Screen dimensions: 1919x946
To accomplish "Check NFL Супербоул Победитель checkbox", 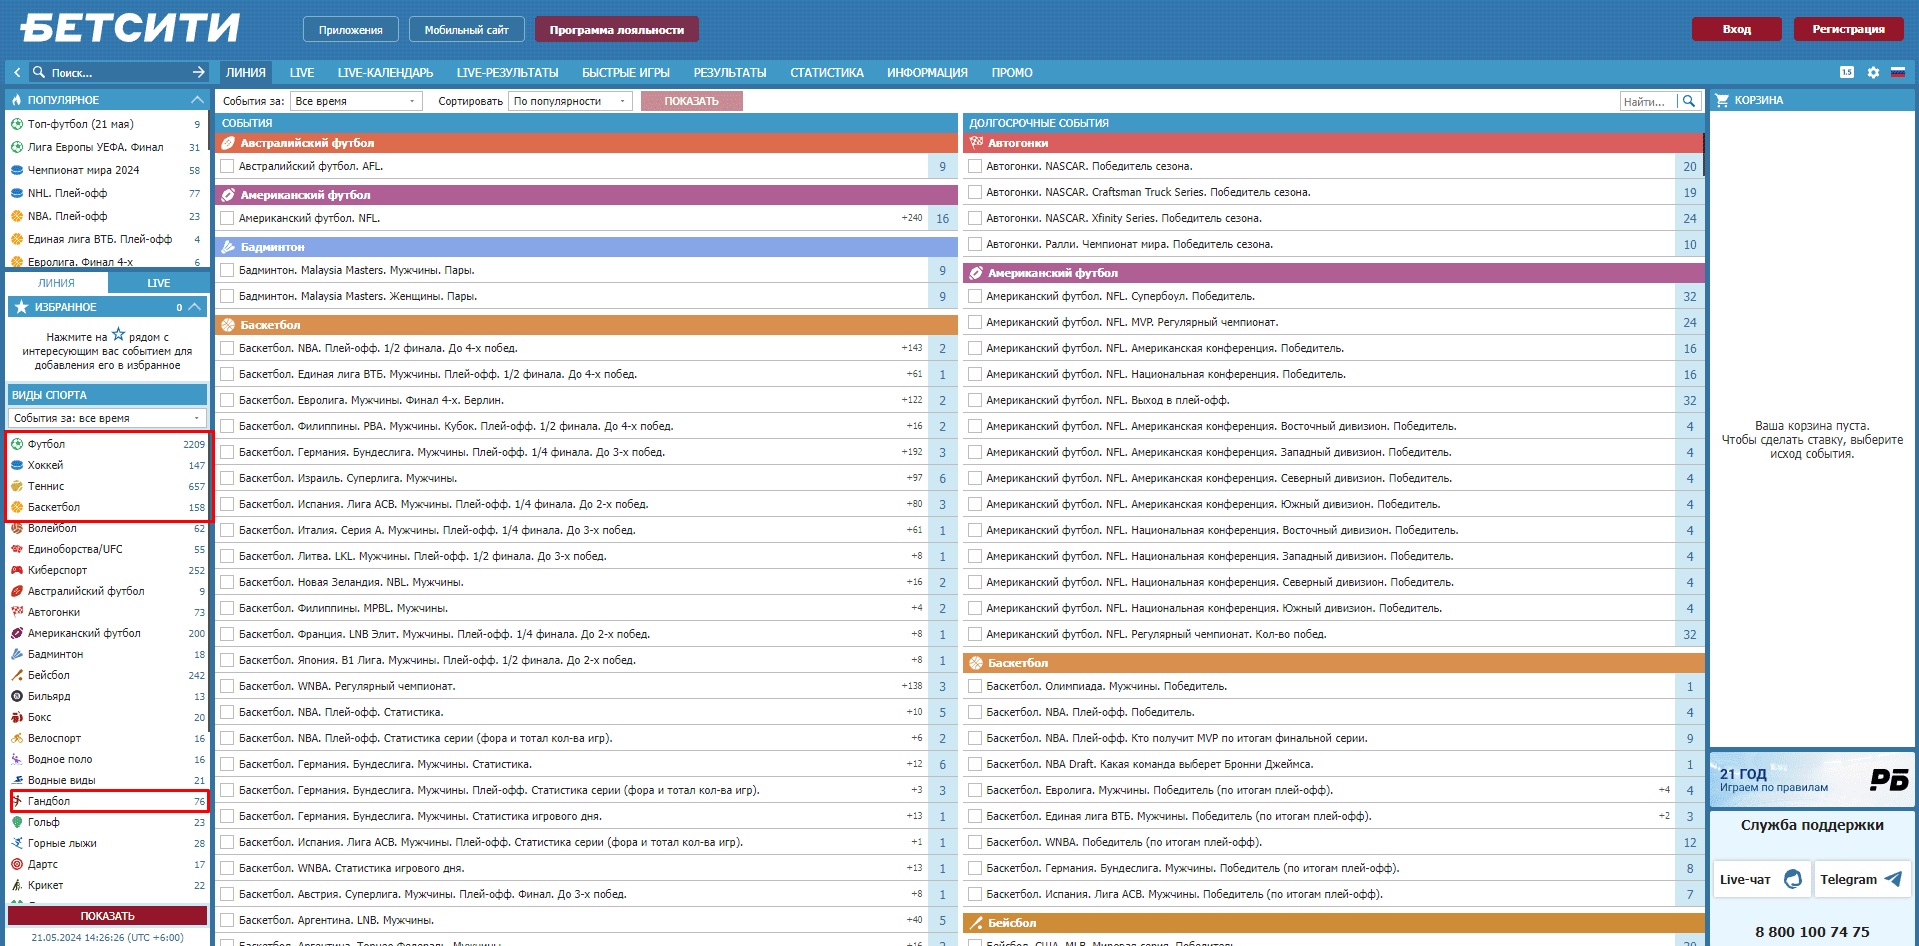I will click(975, 296).
